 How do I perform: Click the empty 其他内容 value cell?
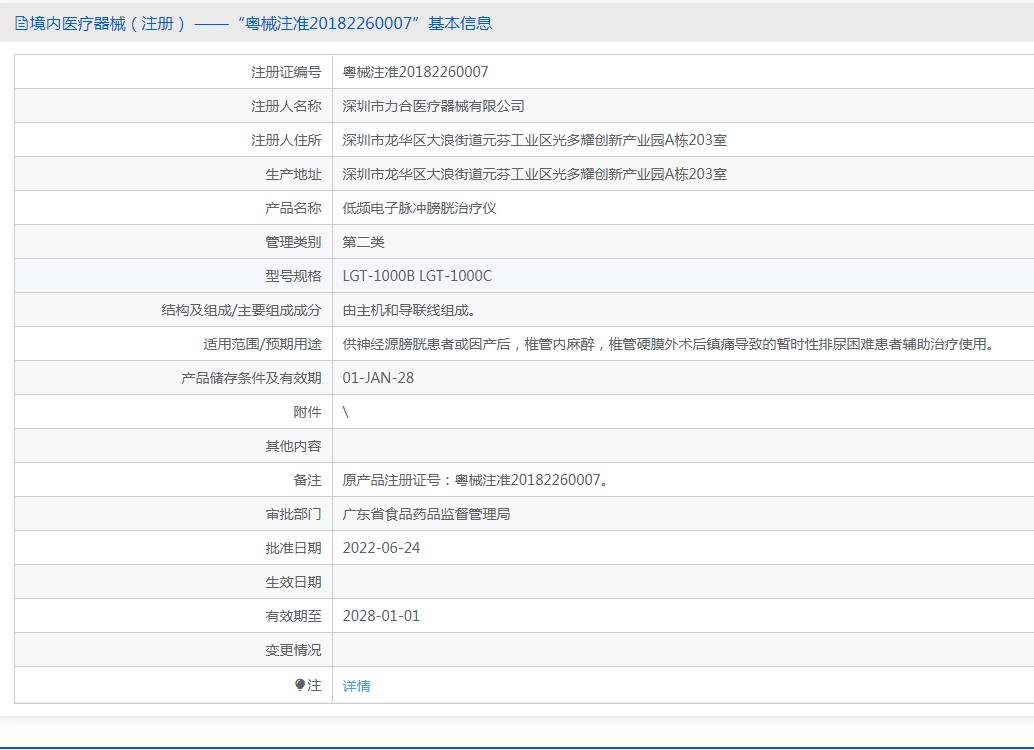click(680, 446)
